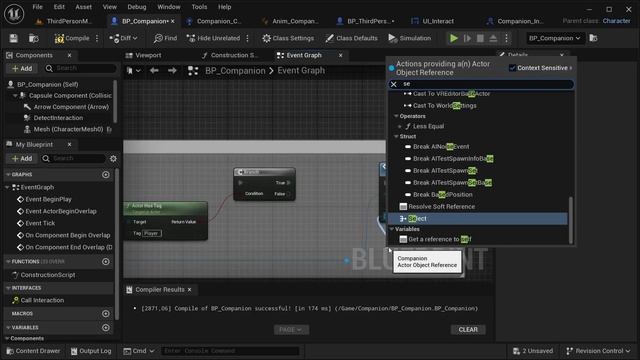Collapse the Struct category in action list
The height and width of the screenshot is (360, 640).
click(x=396, y=136)
